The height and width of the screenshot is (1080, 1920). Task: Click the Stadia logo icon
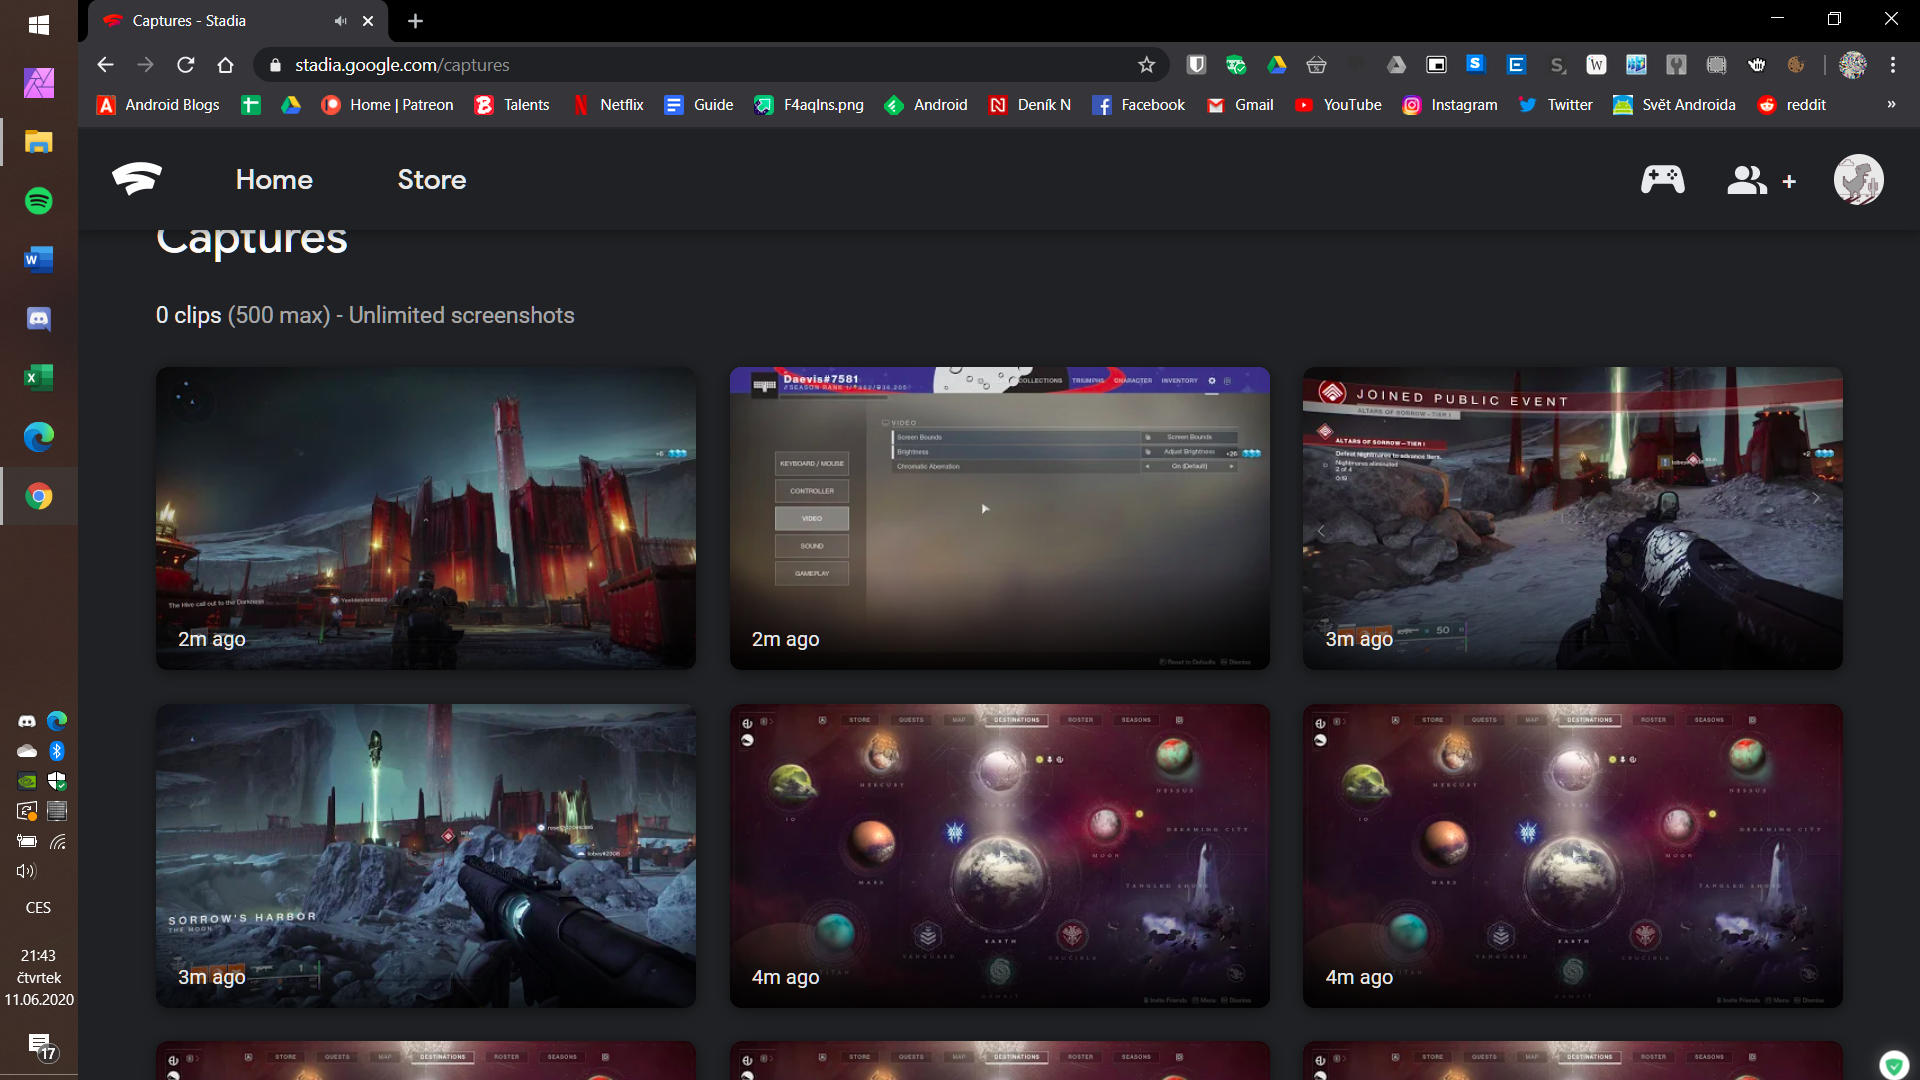(x=137, y=179)
